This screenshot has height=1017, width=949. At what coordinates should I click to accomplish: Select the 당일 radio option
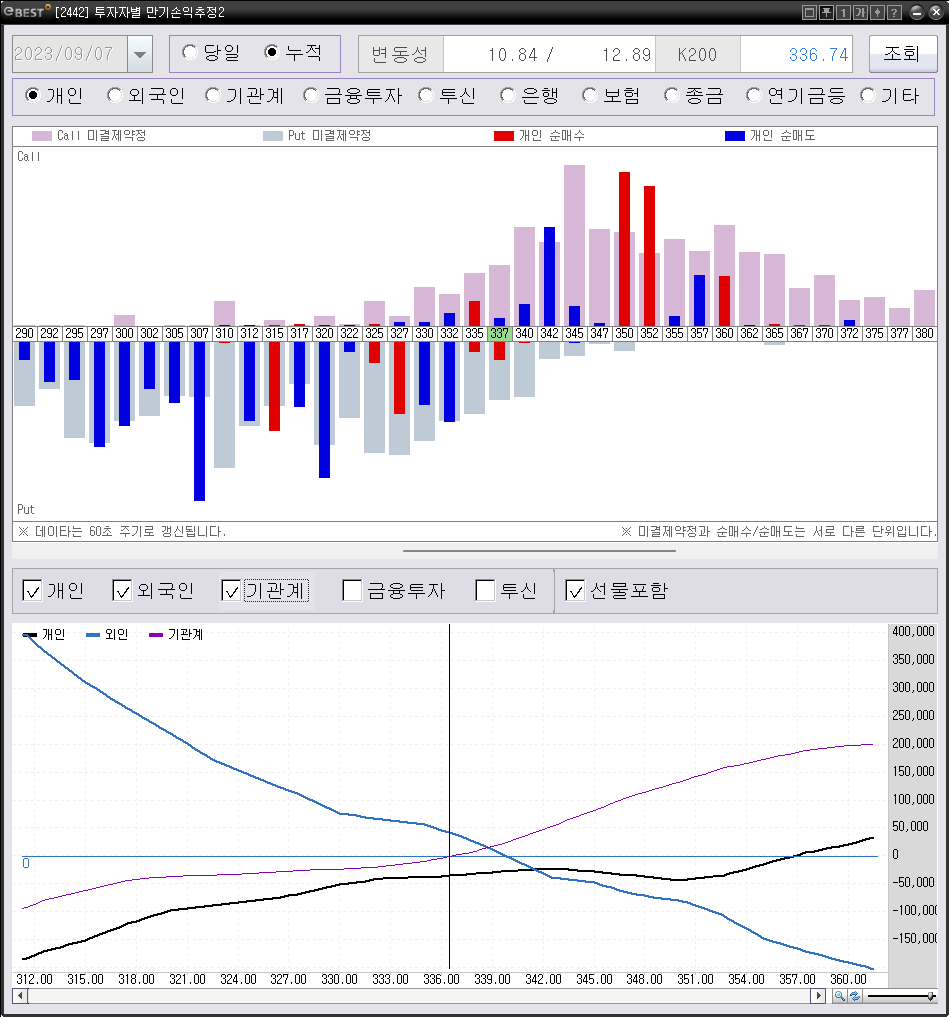point(189,52)
